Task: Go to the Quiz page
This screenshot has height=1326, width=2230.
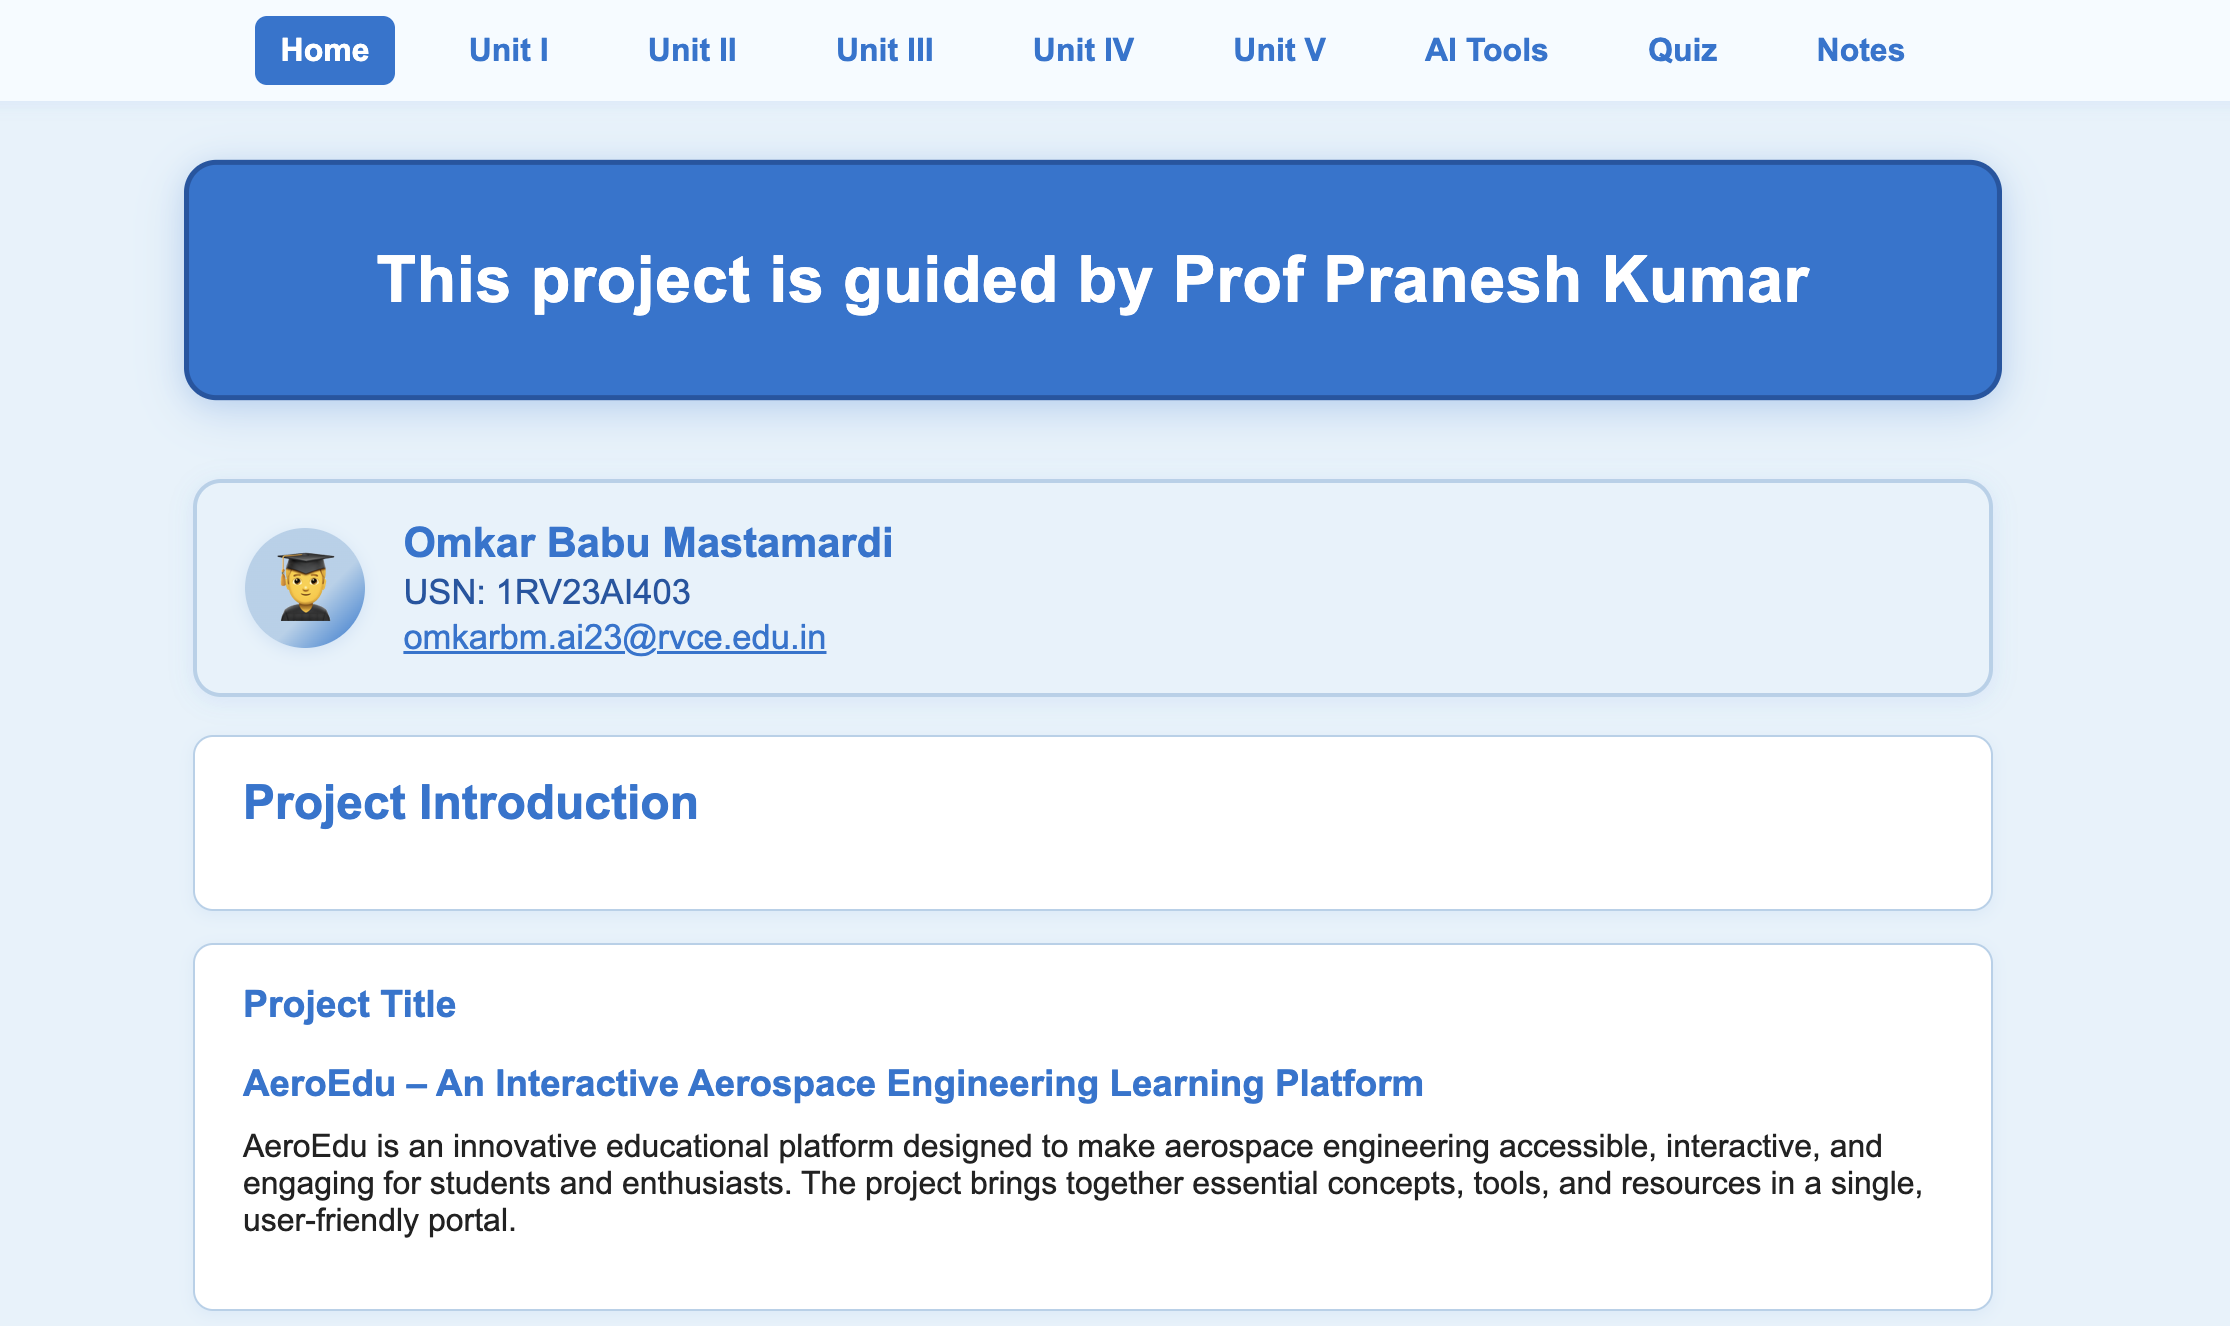Action: [1682, 50]
